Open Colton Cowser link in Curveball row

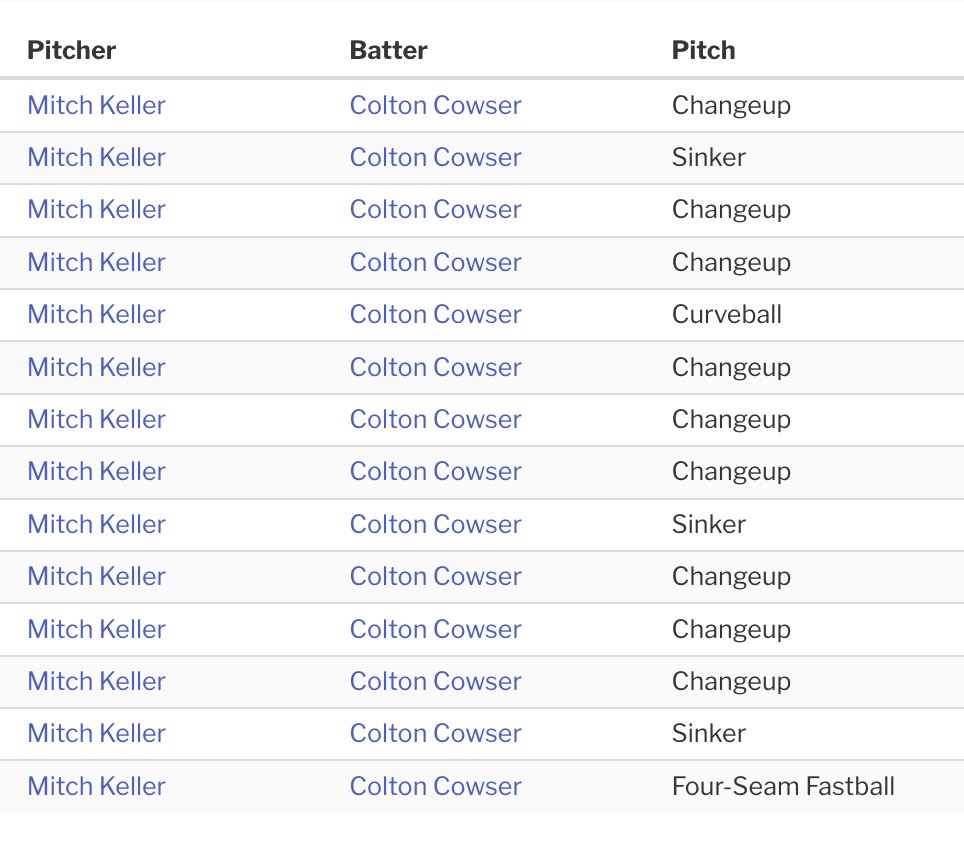(x=435, y=314)
